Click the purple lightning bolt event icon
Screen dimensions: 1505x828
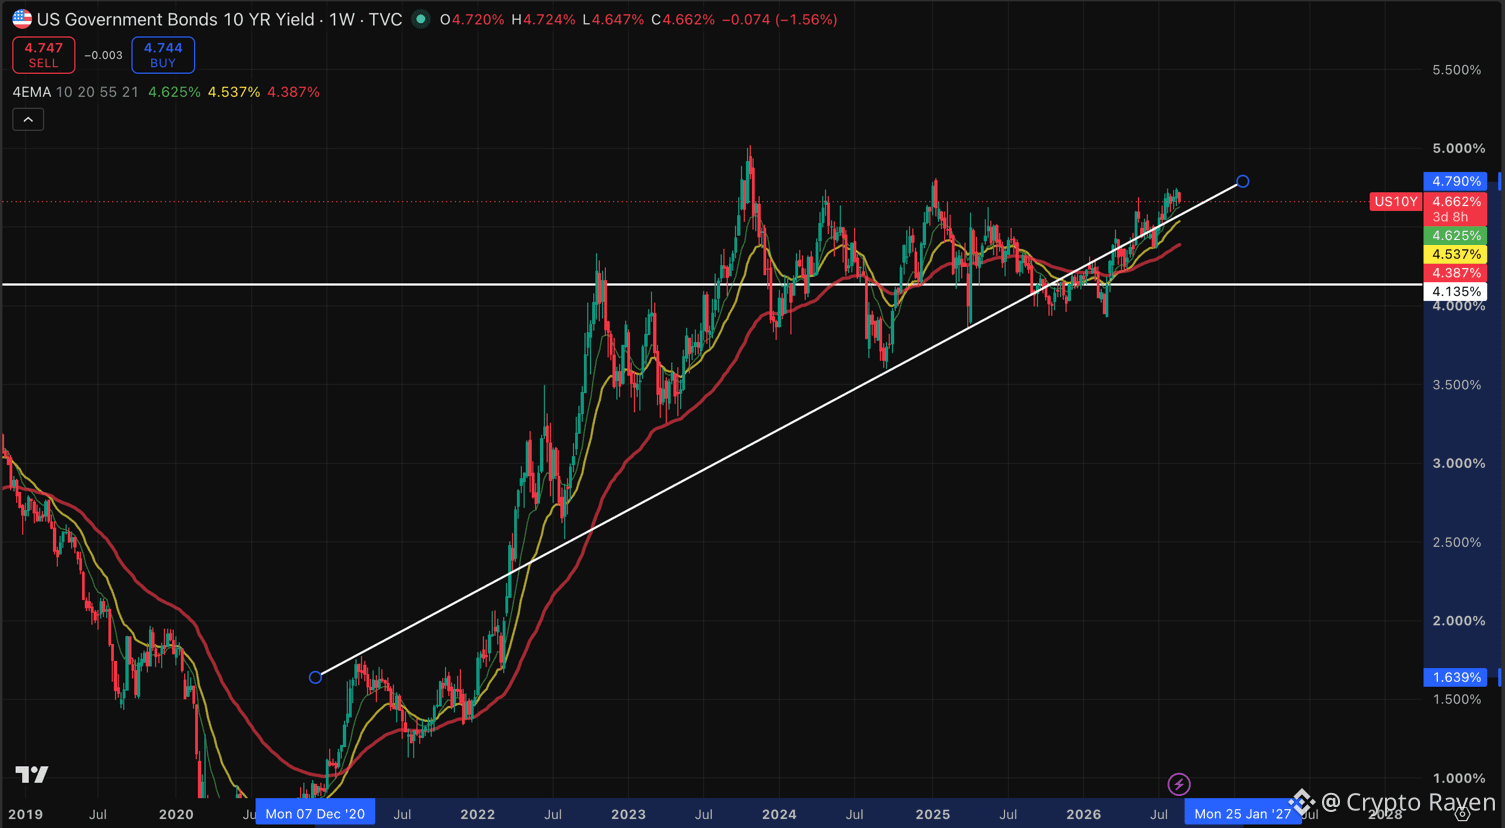click(1179, 785)
